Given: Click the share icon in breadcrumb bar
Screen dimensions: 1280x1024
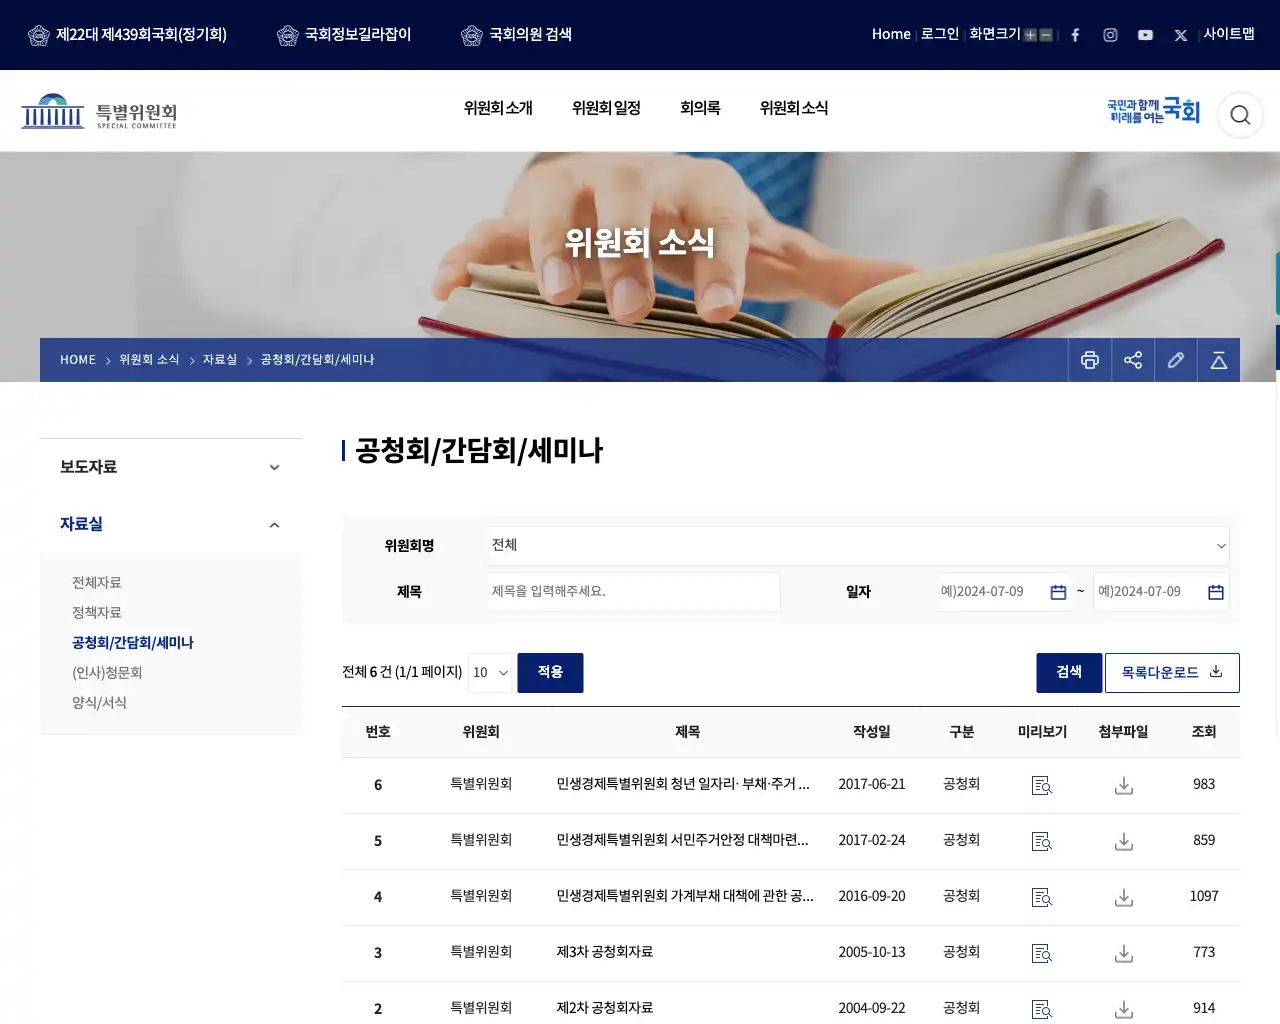Looking at the screenshot, I should click(1133, 360).
